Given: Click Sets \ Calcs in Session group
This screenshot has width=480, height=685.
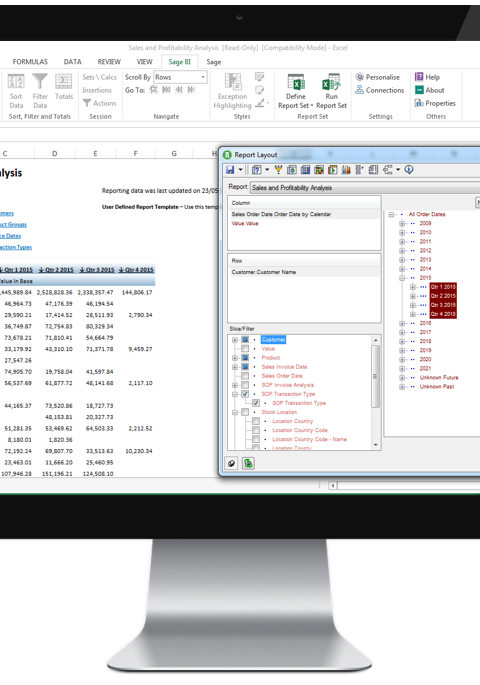Looking at the screenshot, I should point(100,77).
